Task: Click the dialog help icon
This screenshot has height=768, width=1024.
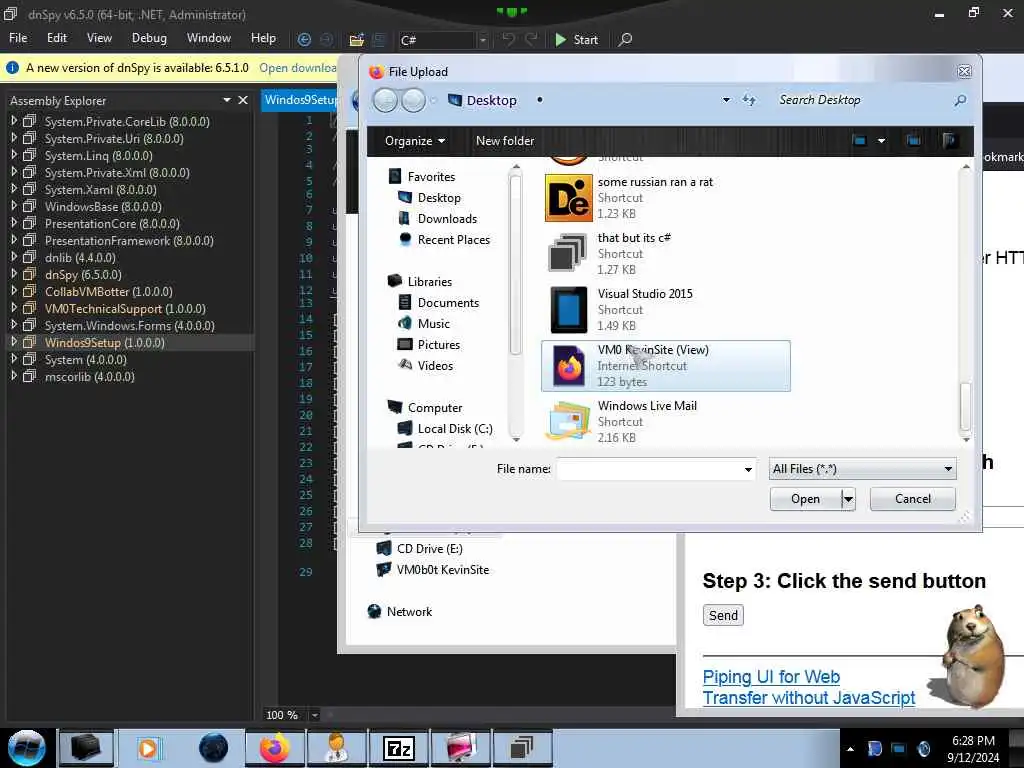Action: [x=950, y=140]
